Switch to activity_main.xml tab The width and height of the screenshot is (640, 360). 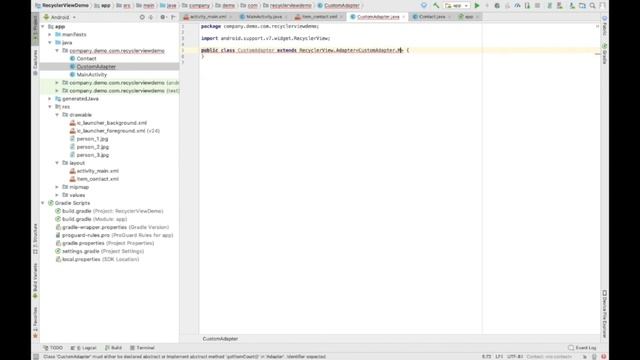[x=208, y=17]
